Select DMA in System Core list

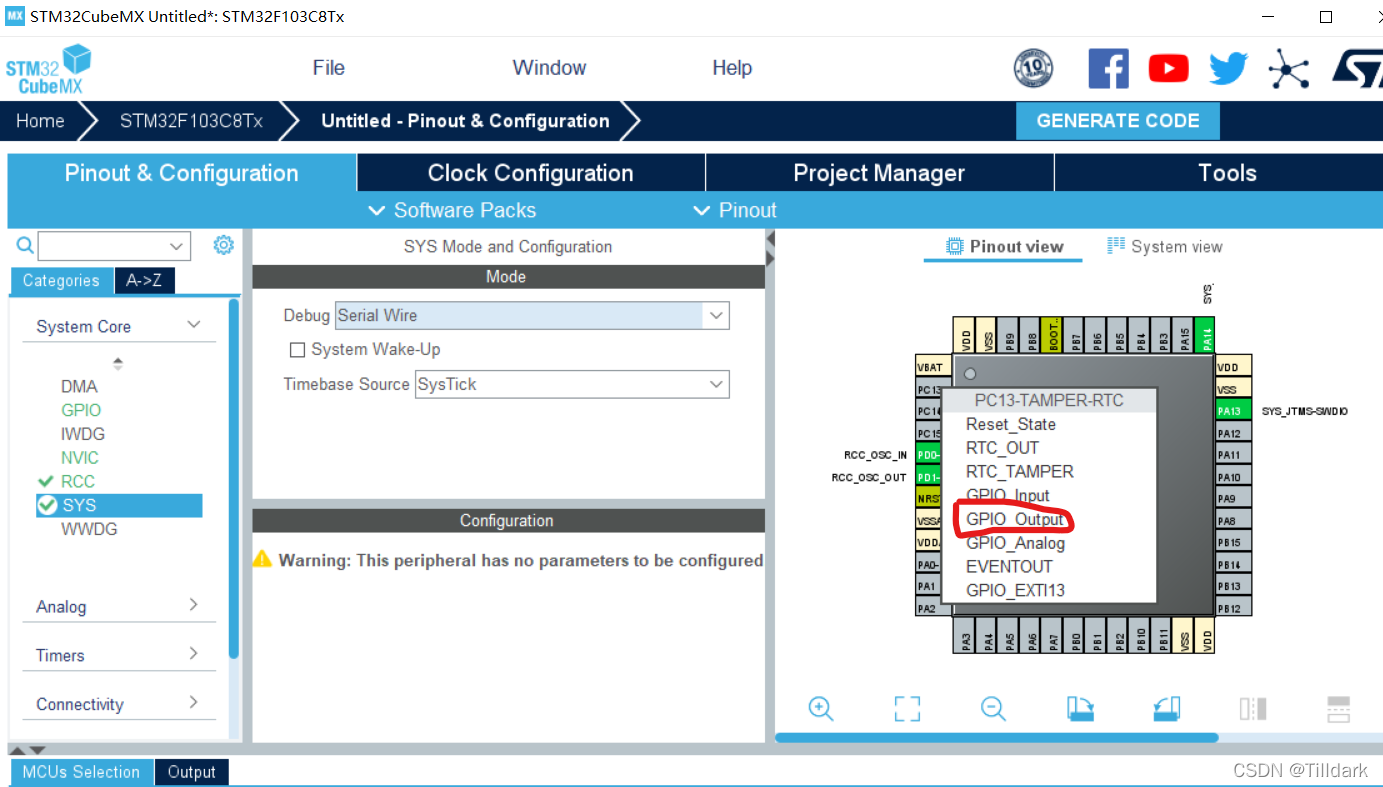[79, 386]
